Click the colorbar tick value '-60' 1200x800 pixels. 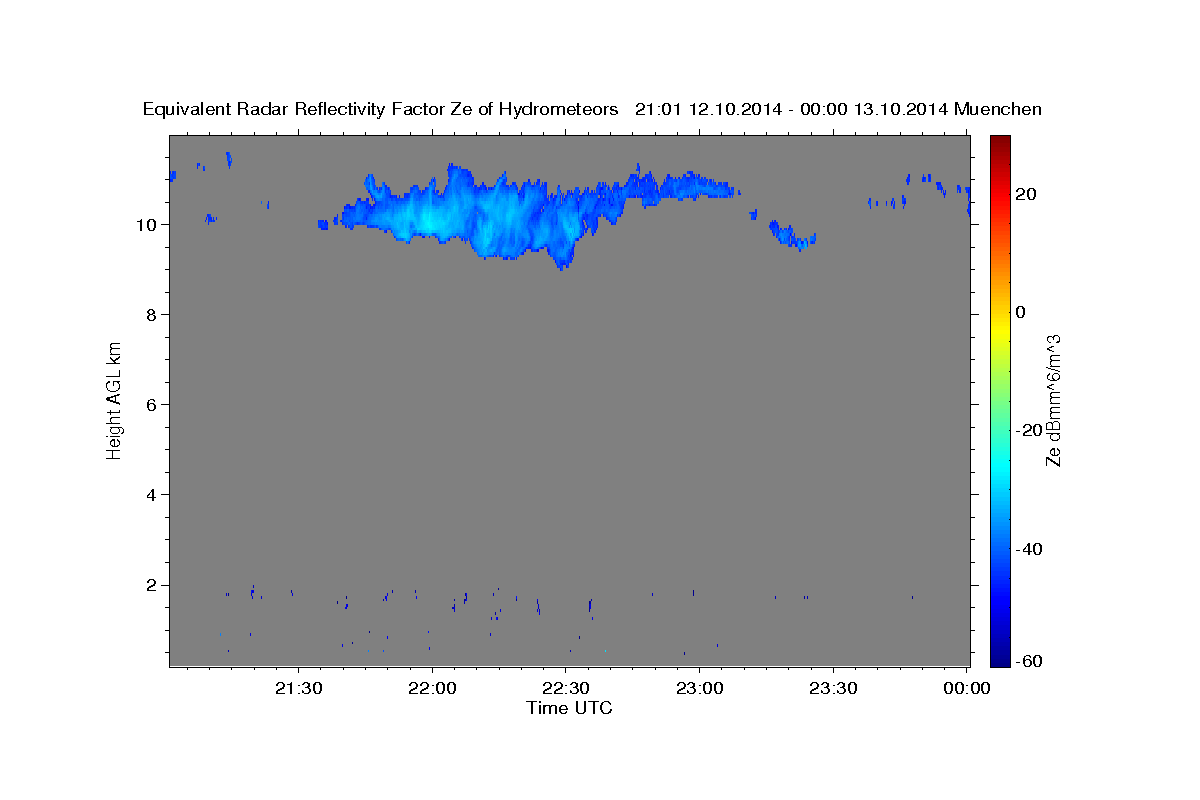(1029, 662)
